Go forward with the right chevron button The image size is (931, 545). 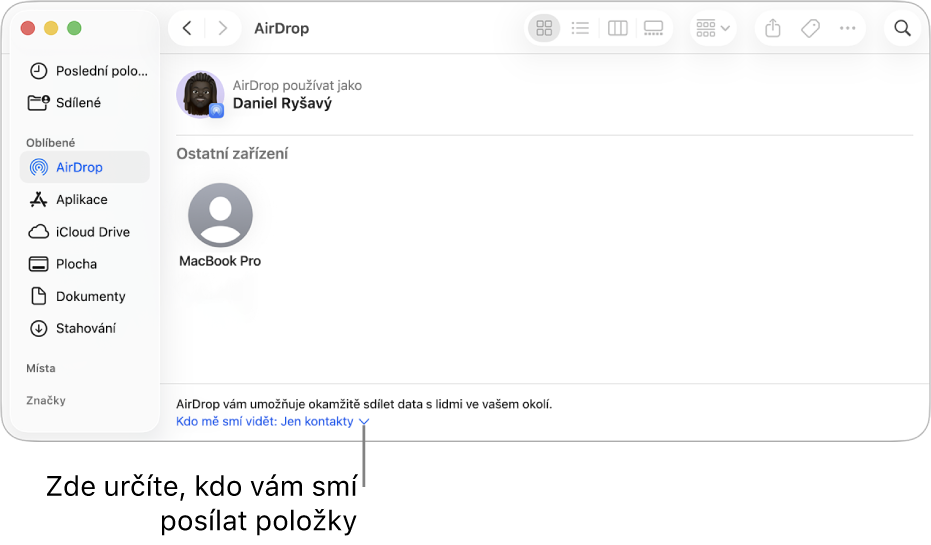pyautogui.click(x=223, y=28)
